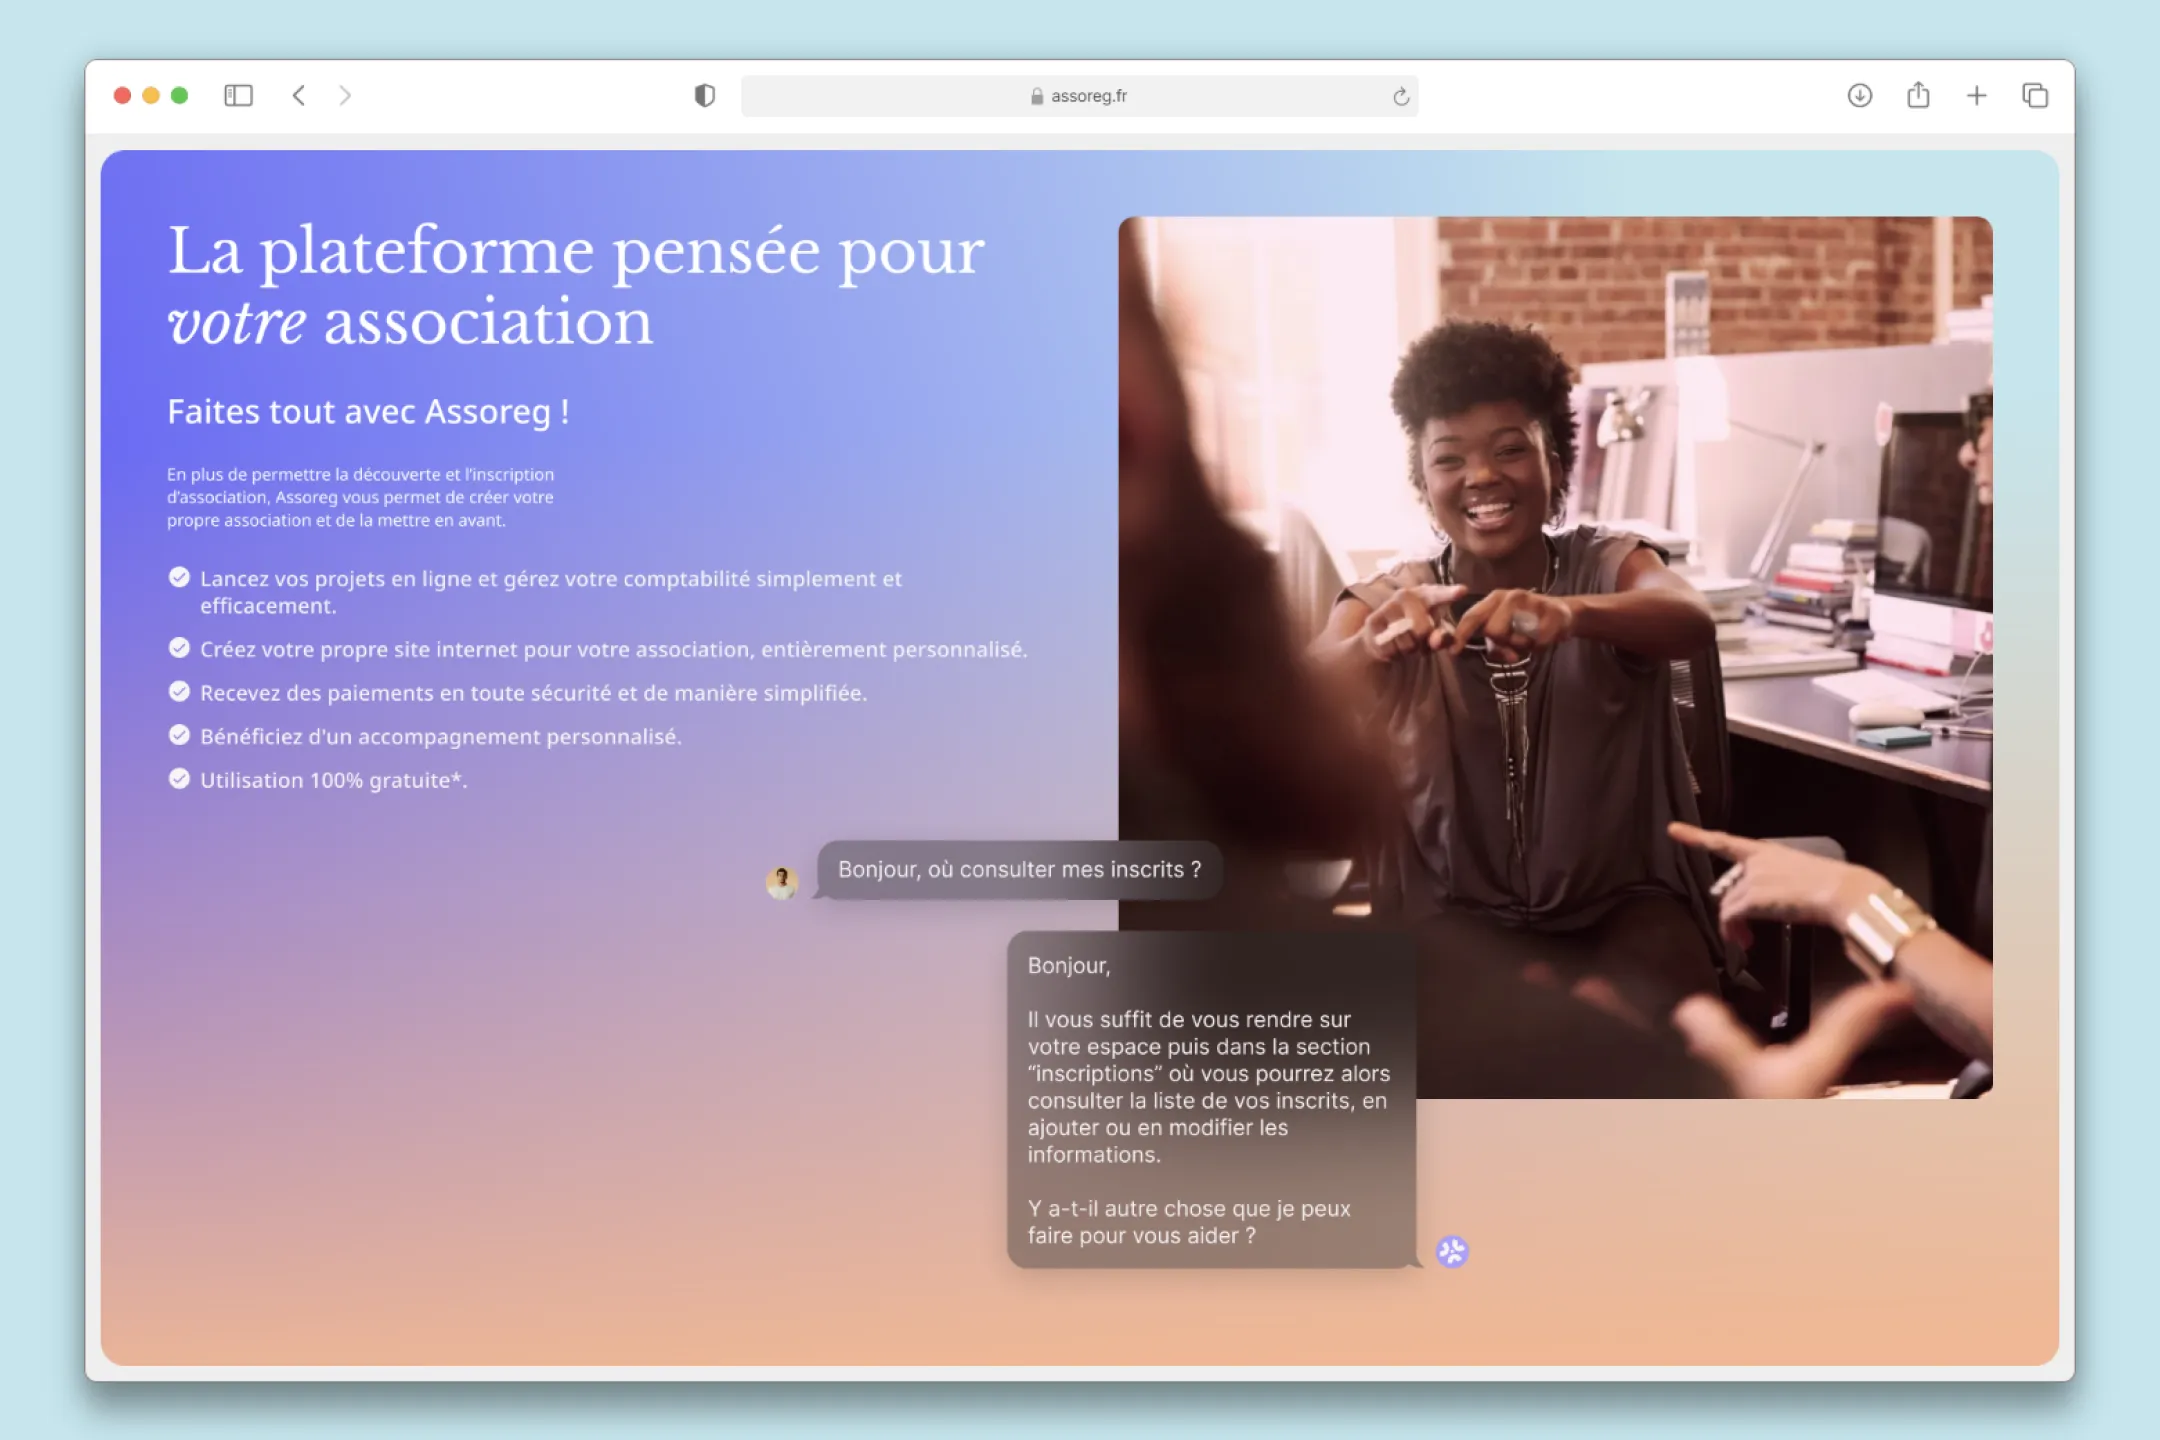
Task: Click the 'Bonjour, où consulter mes inscrits ?' bubble
Action: point(1019,870)
